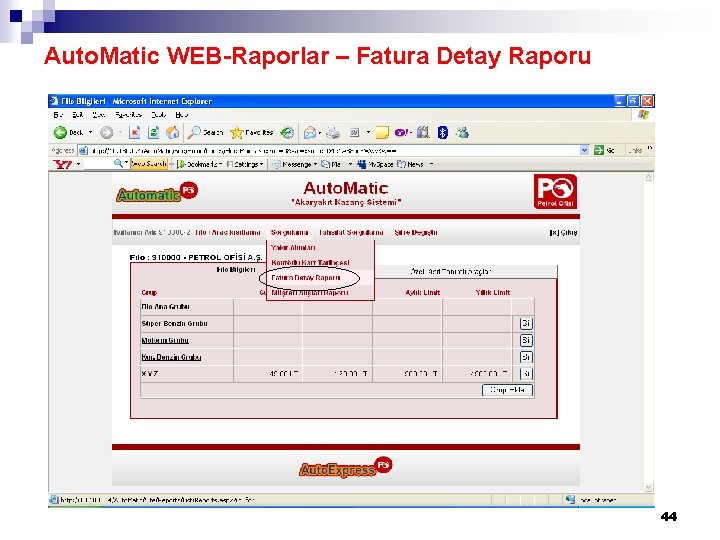Open the Back button history dropdown arrow
This screenshot has width=720, height=540.
pos(90,133)
